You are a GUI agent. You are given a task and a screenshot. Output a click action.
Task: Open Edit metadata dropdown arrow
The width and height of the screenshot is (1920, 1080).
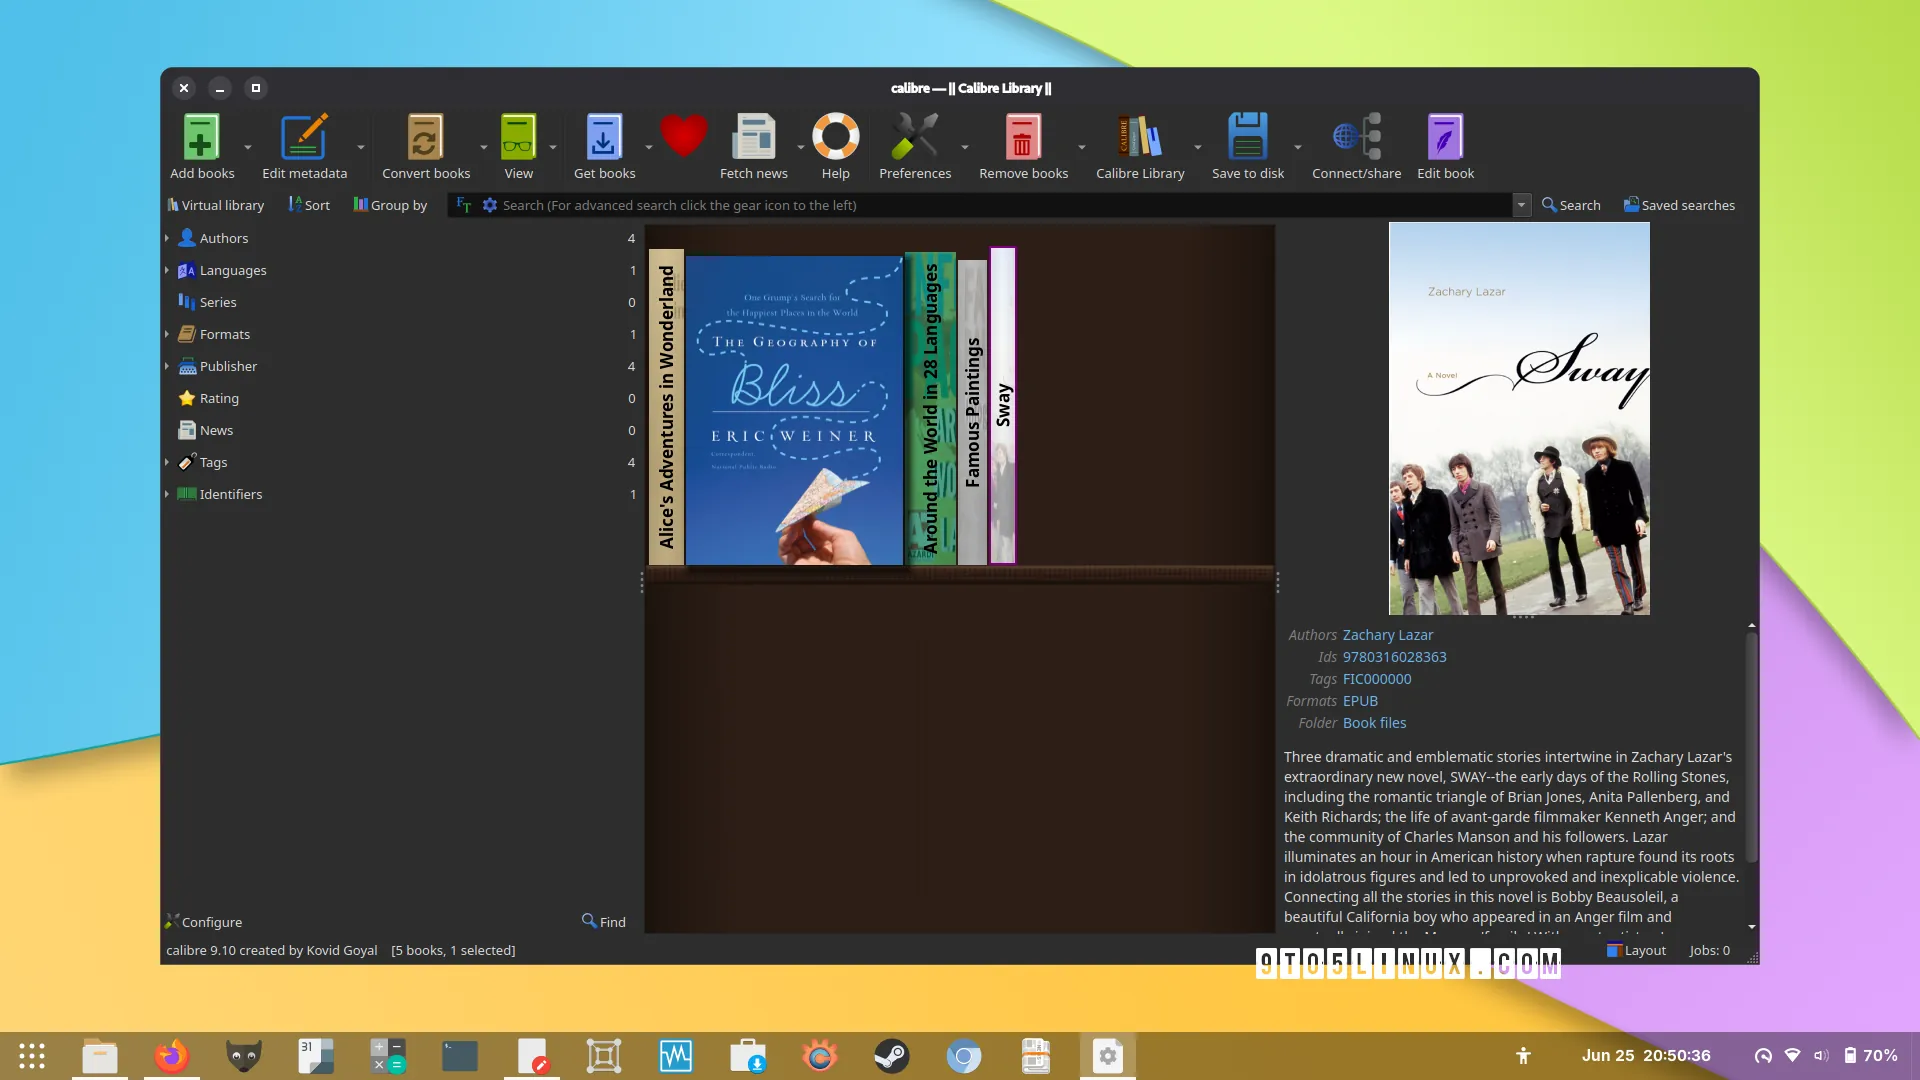[x=361, y=147]
